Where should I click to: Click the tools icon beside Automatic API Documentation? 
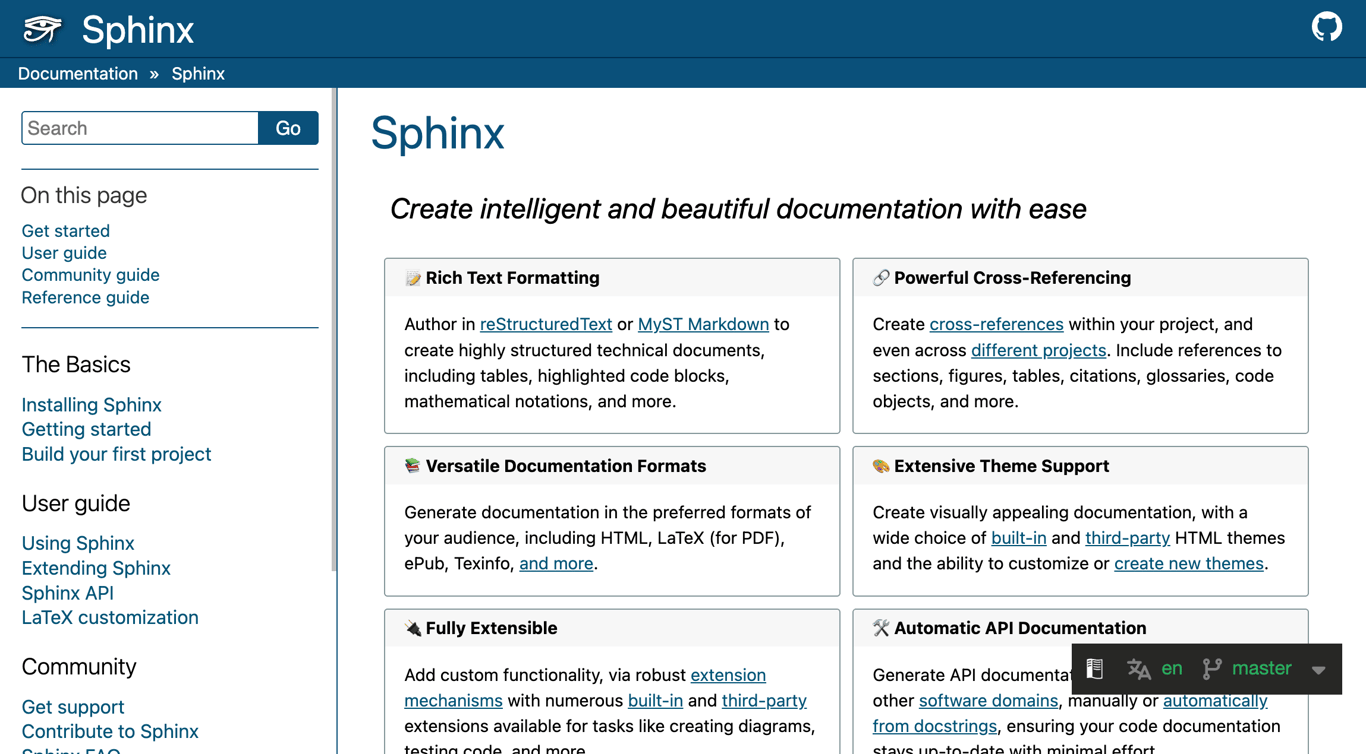point(880,628)
